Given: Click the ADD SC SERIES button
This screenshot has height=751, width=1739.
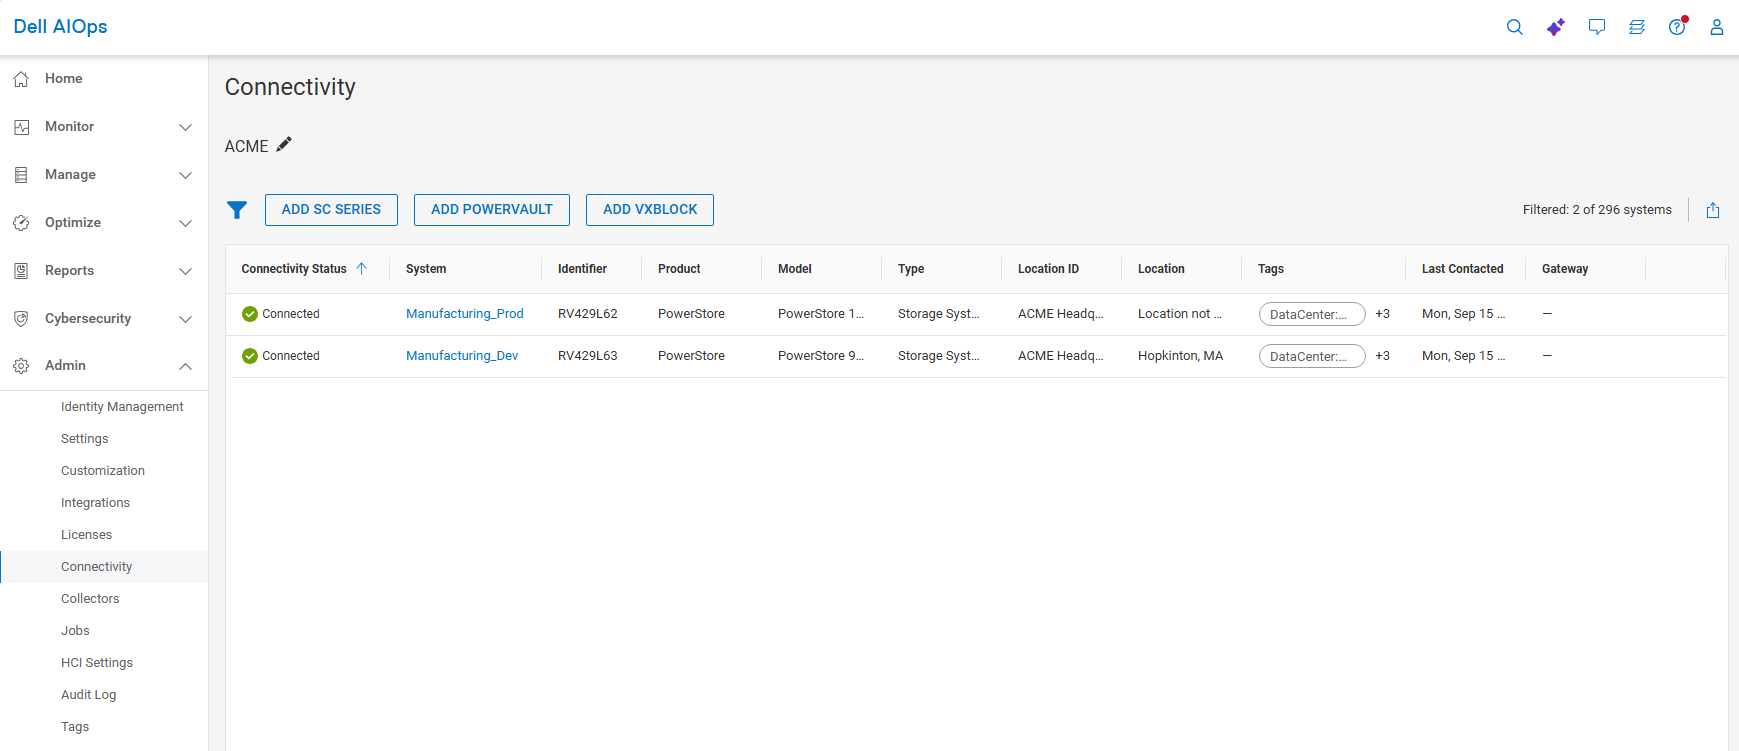Looking at the screenshot, I should (331, 210).
